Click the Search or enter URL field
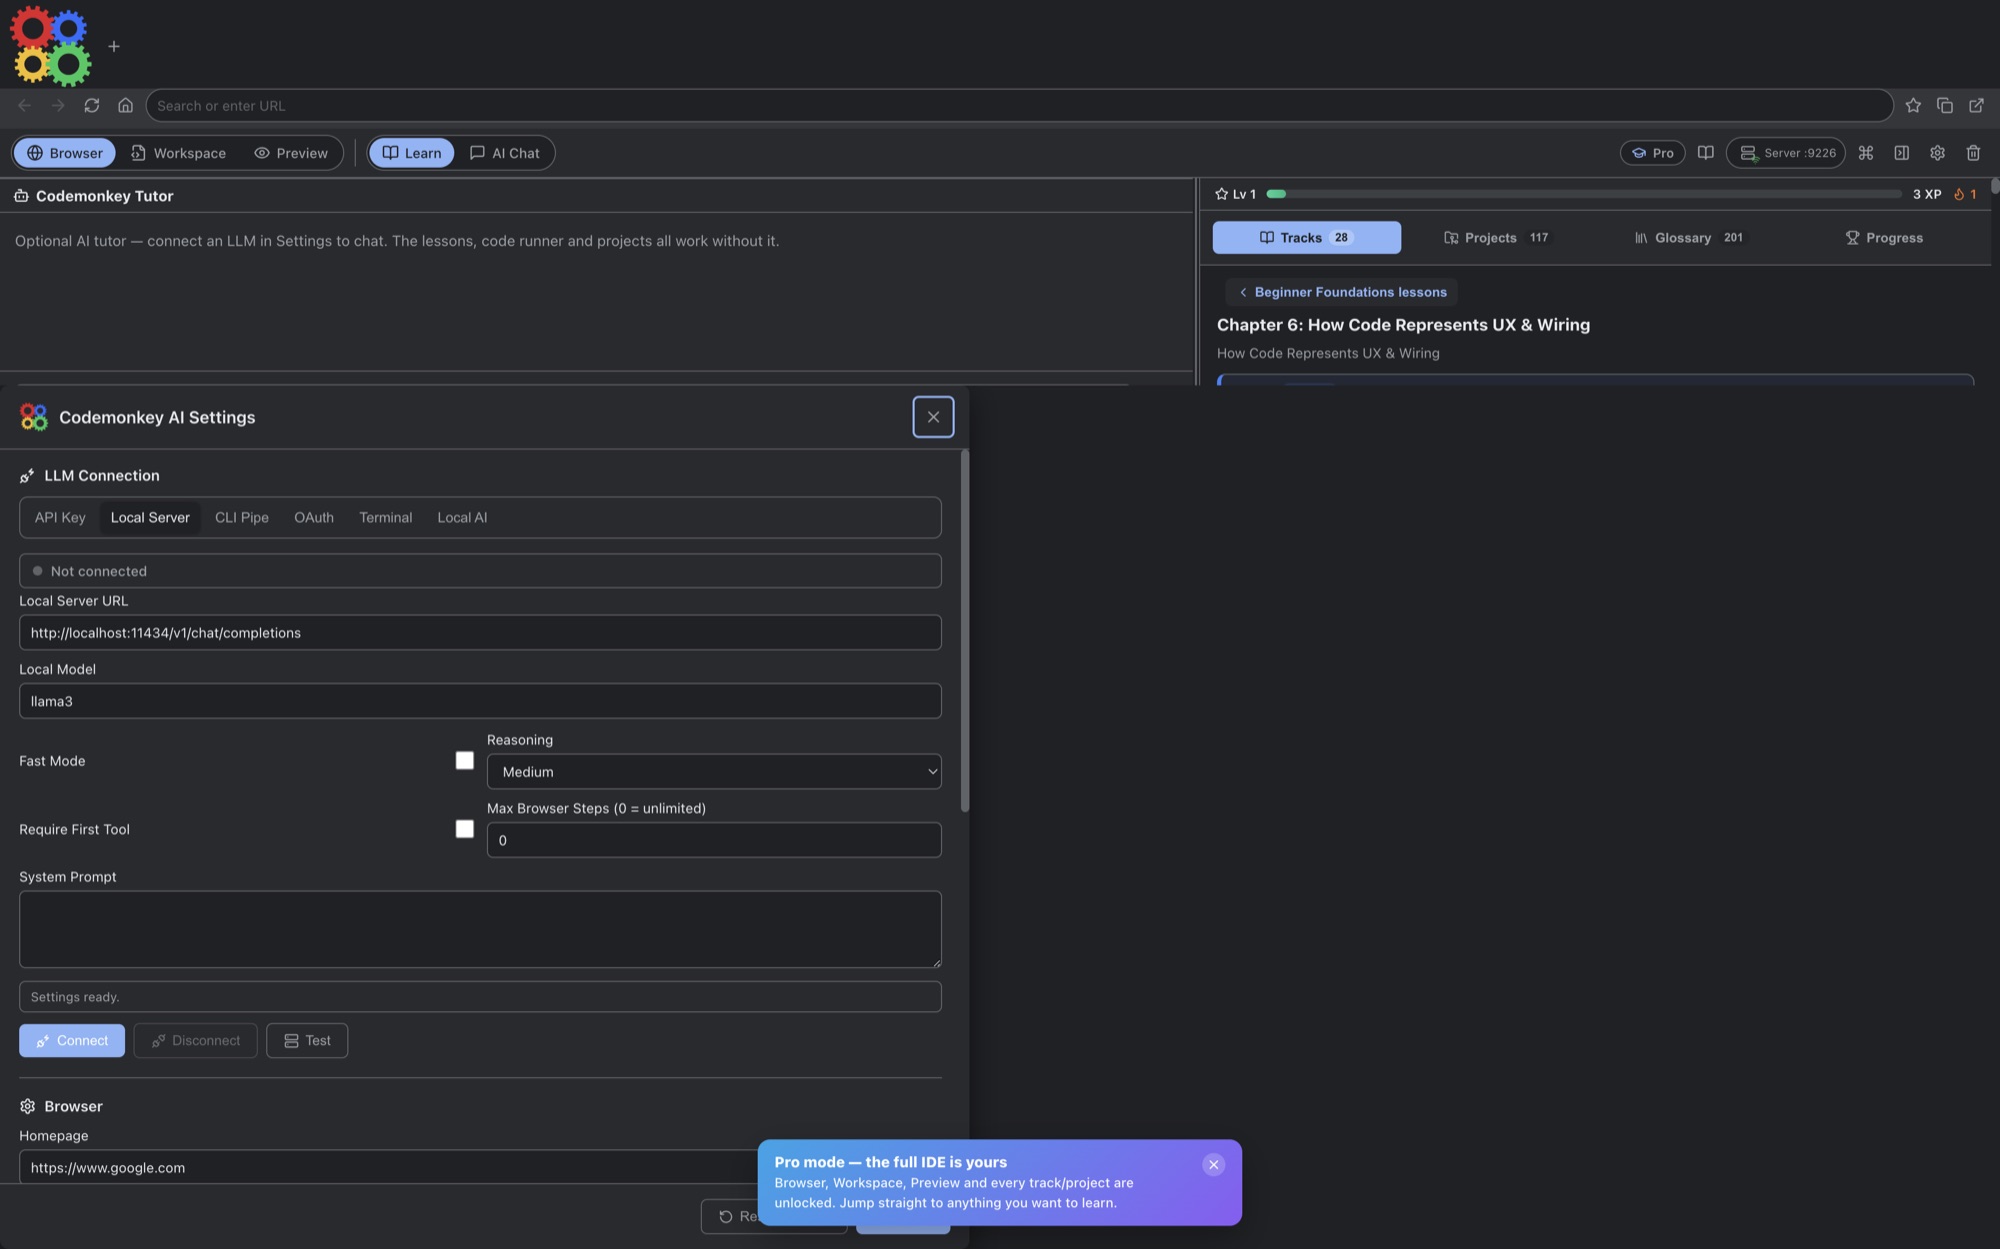 click(x=1019, y=105)
